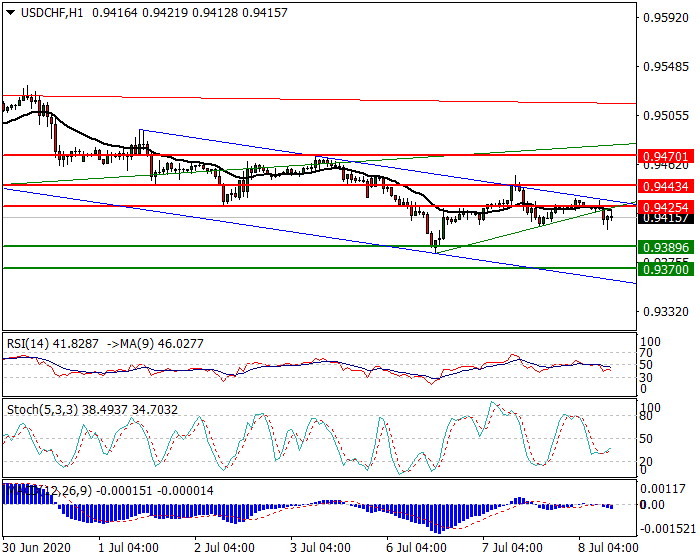The image size is (700, 560).
Task: Select the -0.001521 MACD scale value
Action: point(668,529)
